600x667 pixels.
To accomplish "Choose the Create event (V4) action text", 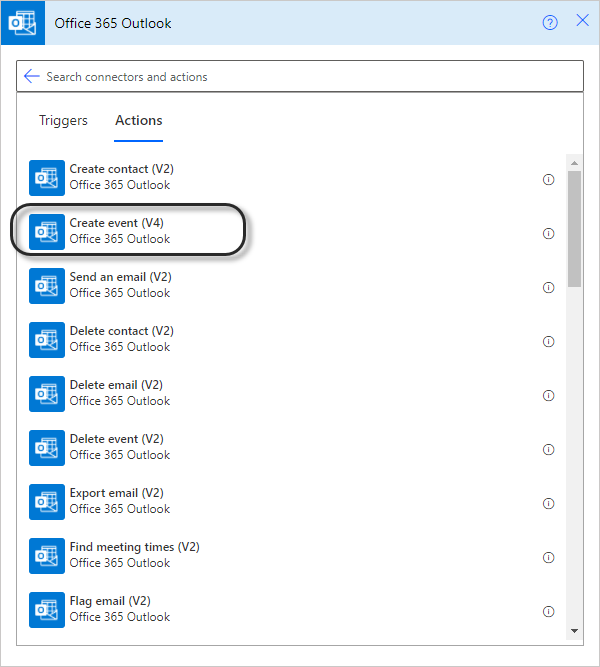I will (x=117, y=223).
